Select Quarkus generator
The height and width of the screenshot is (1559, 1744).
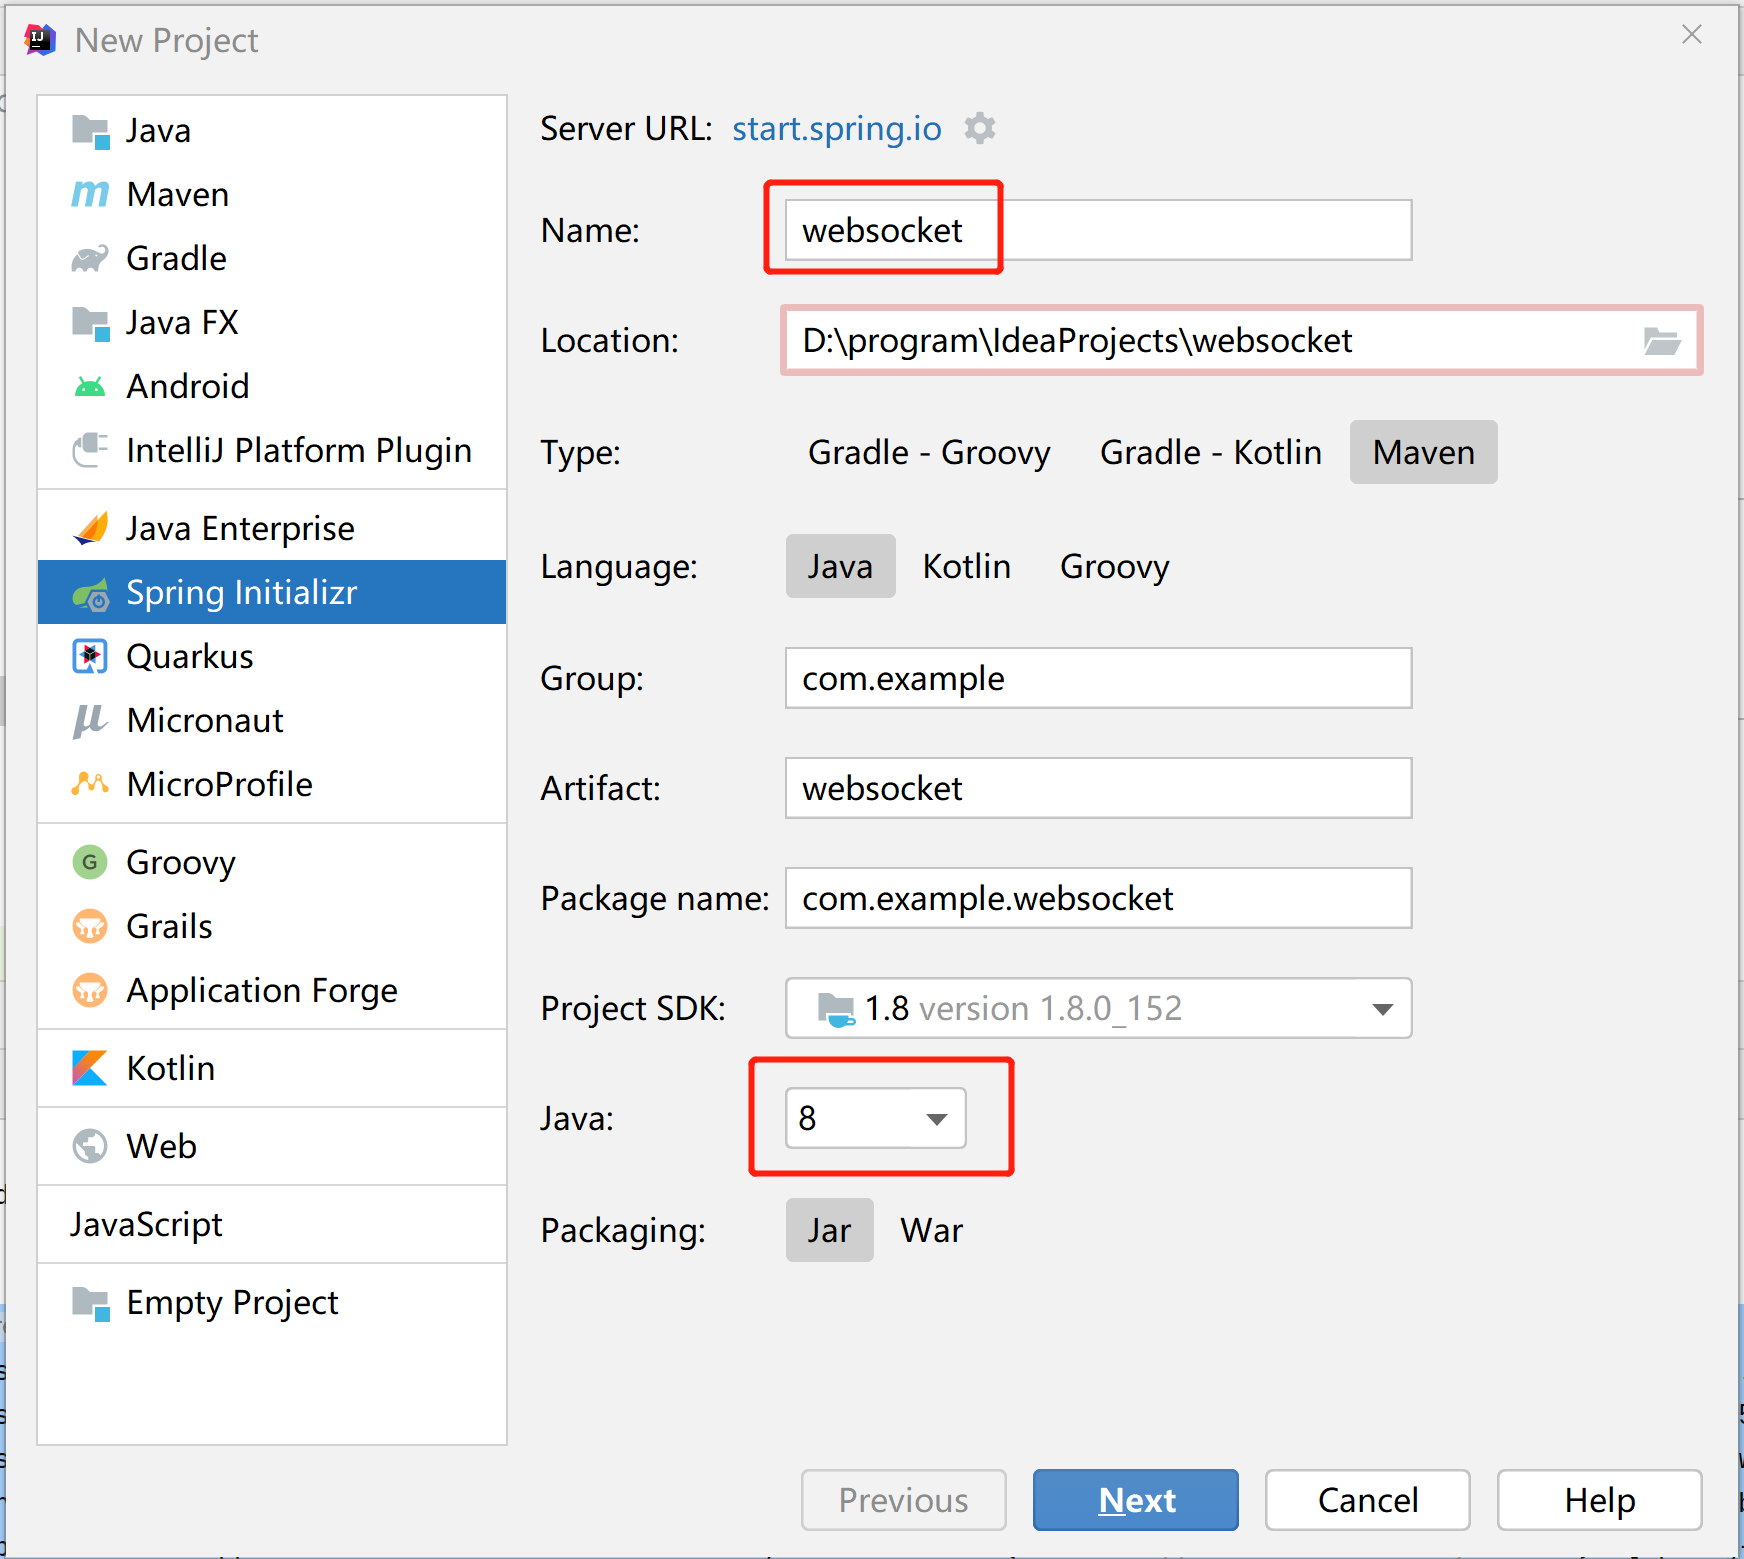[272, 656]
